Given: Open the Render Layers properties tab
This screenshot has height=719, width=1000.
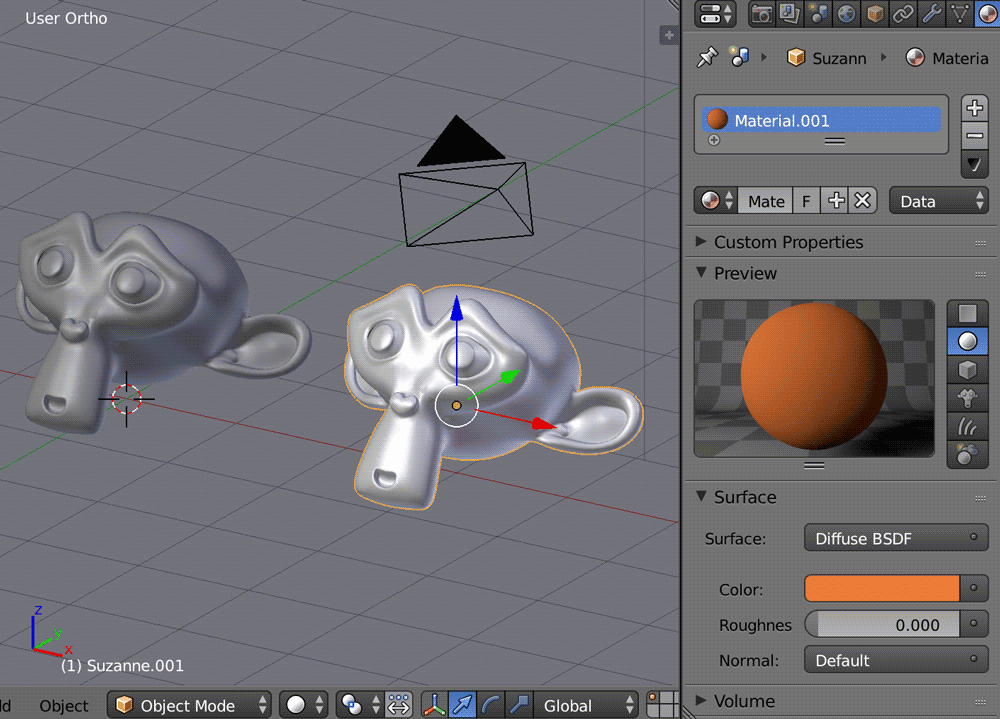Looking at the screenshot, I should [790, 13].
